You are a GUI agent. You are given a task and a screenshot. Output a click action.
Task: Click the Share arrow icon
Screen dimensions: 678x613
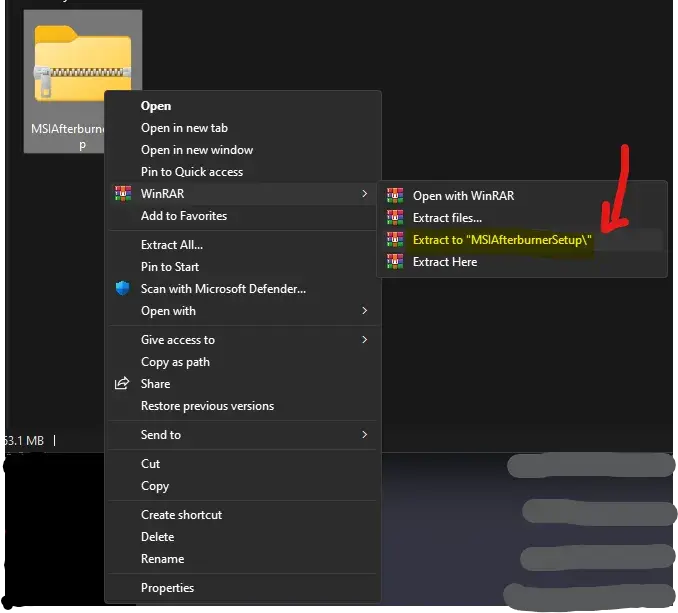pyautogui.click(x=123, y=384)
